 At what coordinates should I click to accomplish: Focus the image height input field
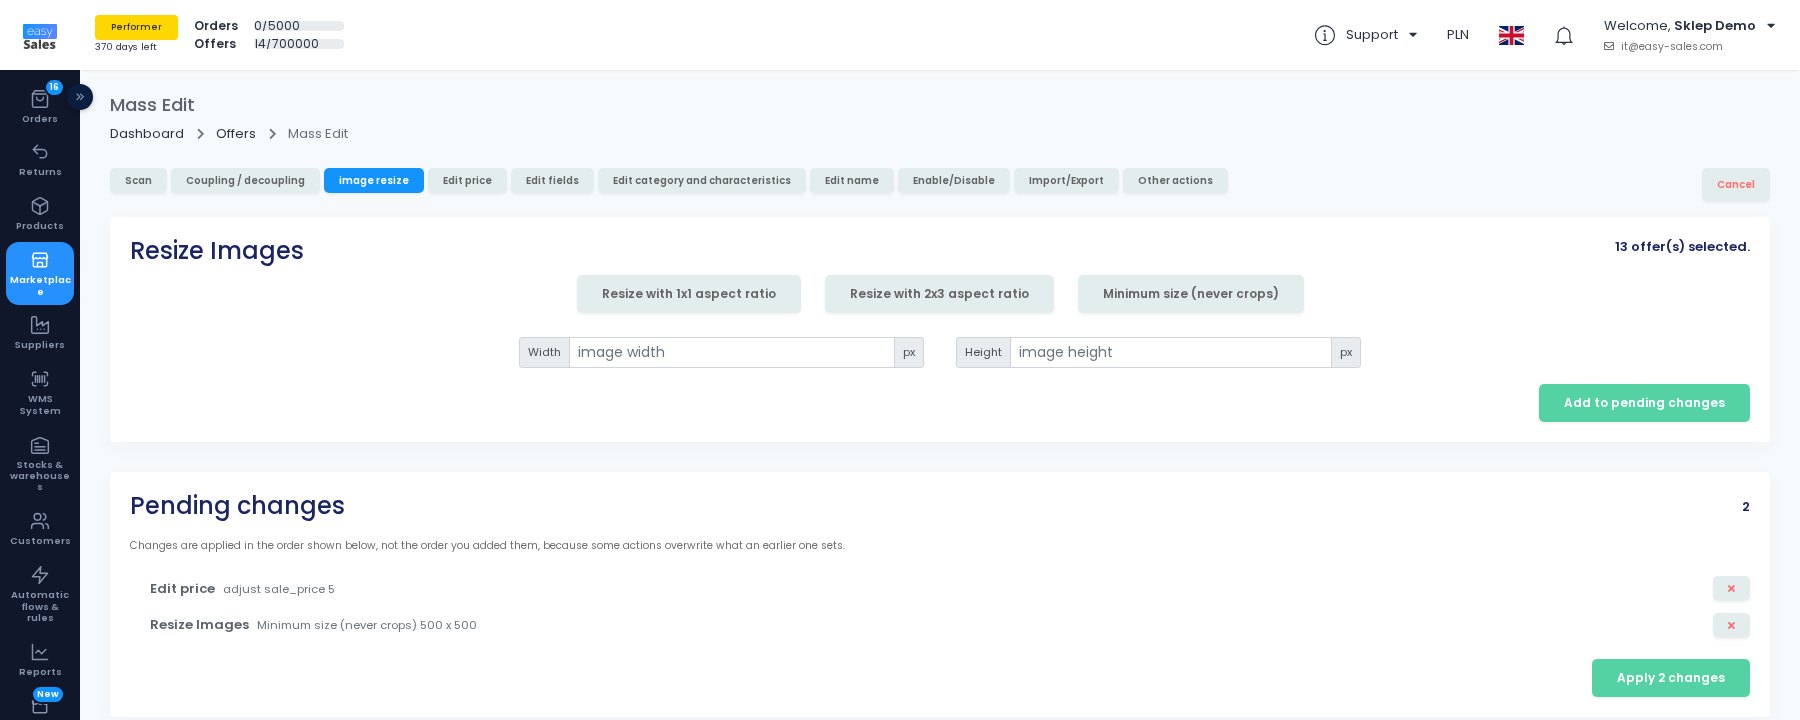point(1171,352)
